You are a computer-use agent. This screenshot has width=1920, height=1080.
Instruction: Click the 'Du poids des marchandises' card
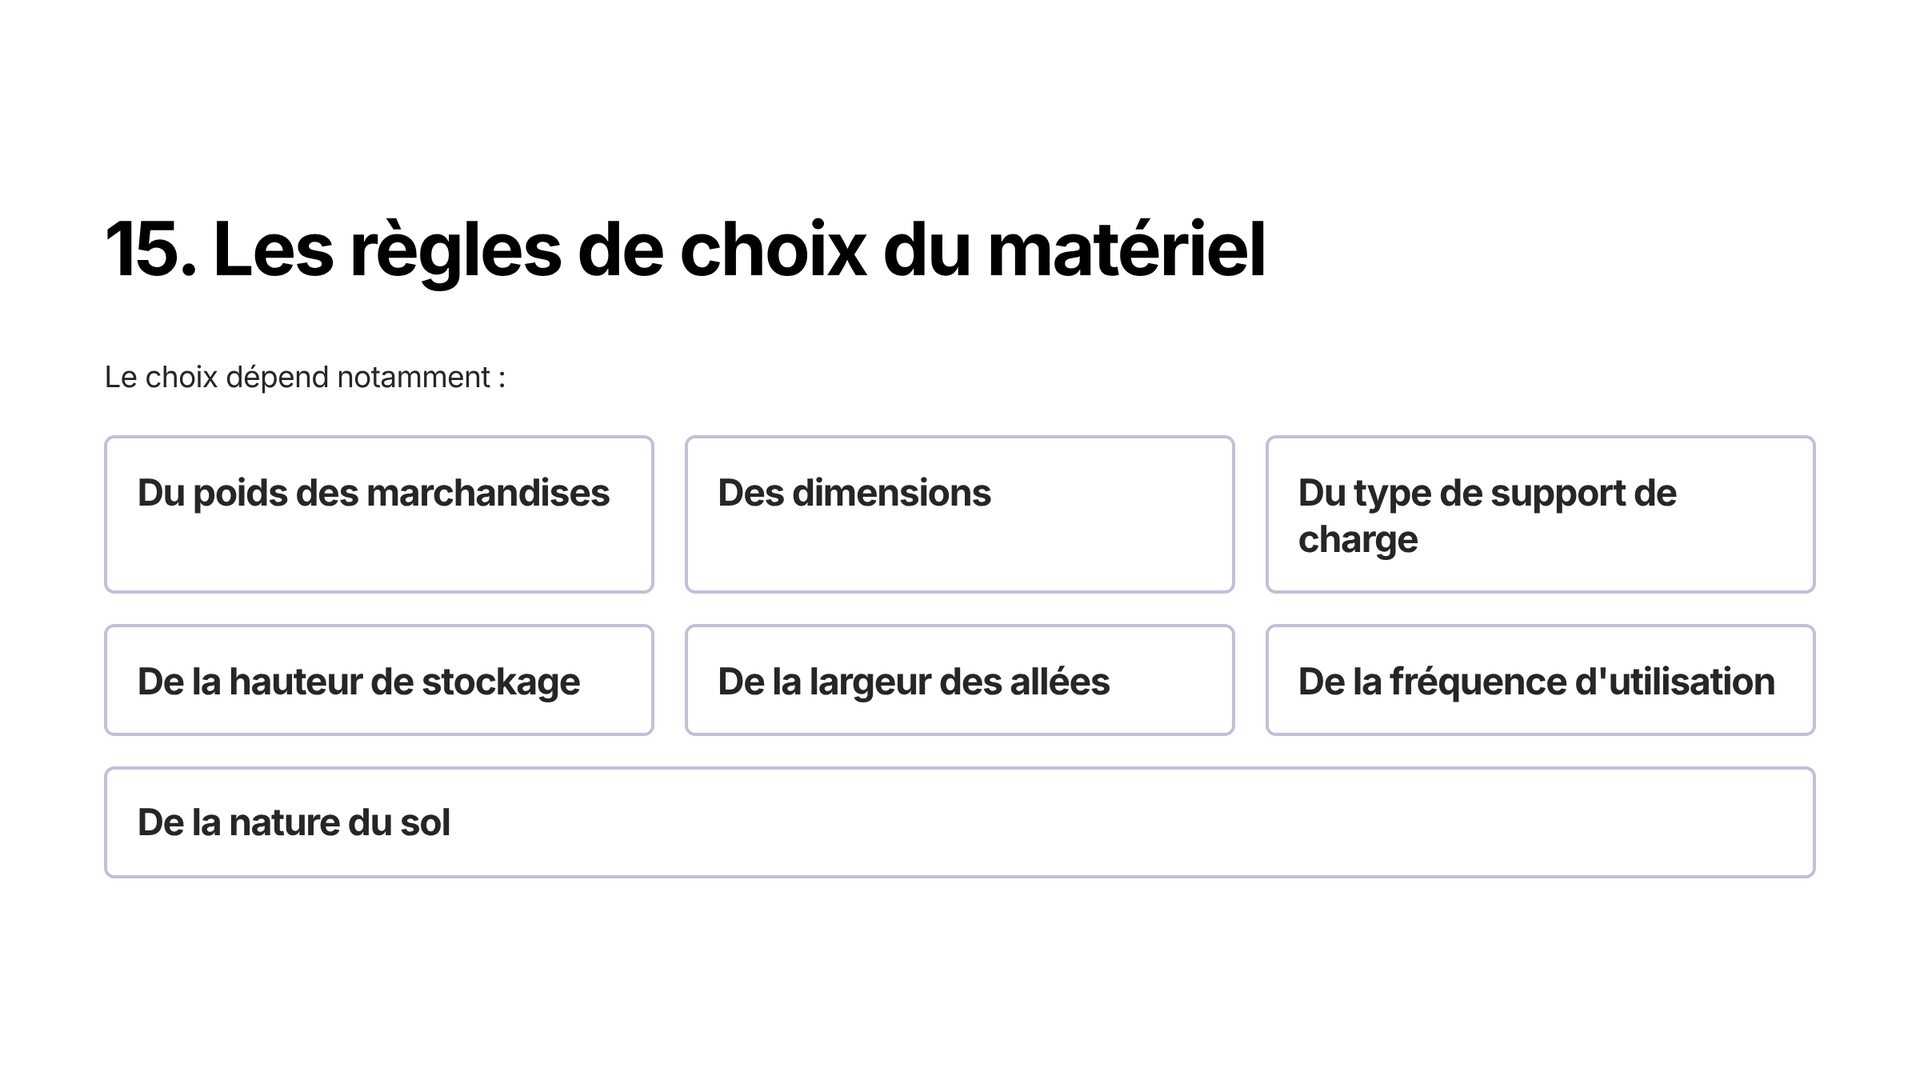(379, 514)
